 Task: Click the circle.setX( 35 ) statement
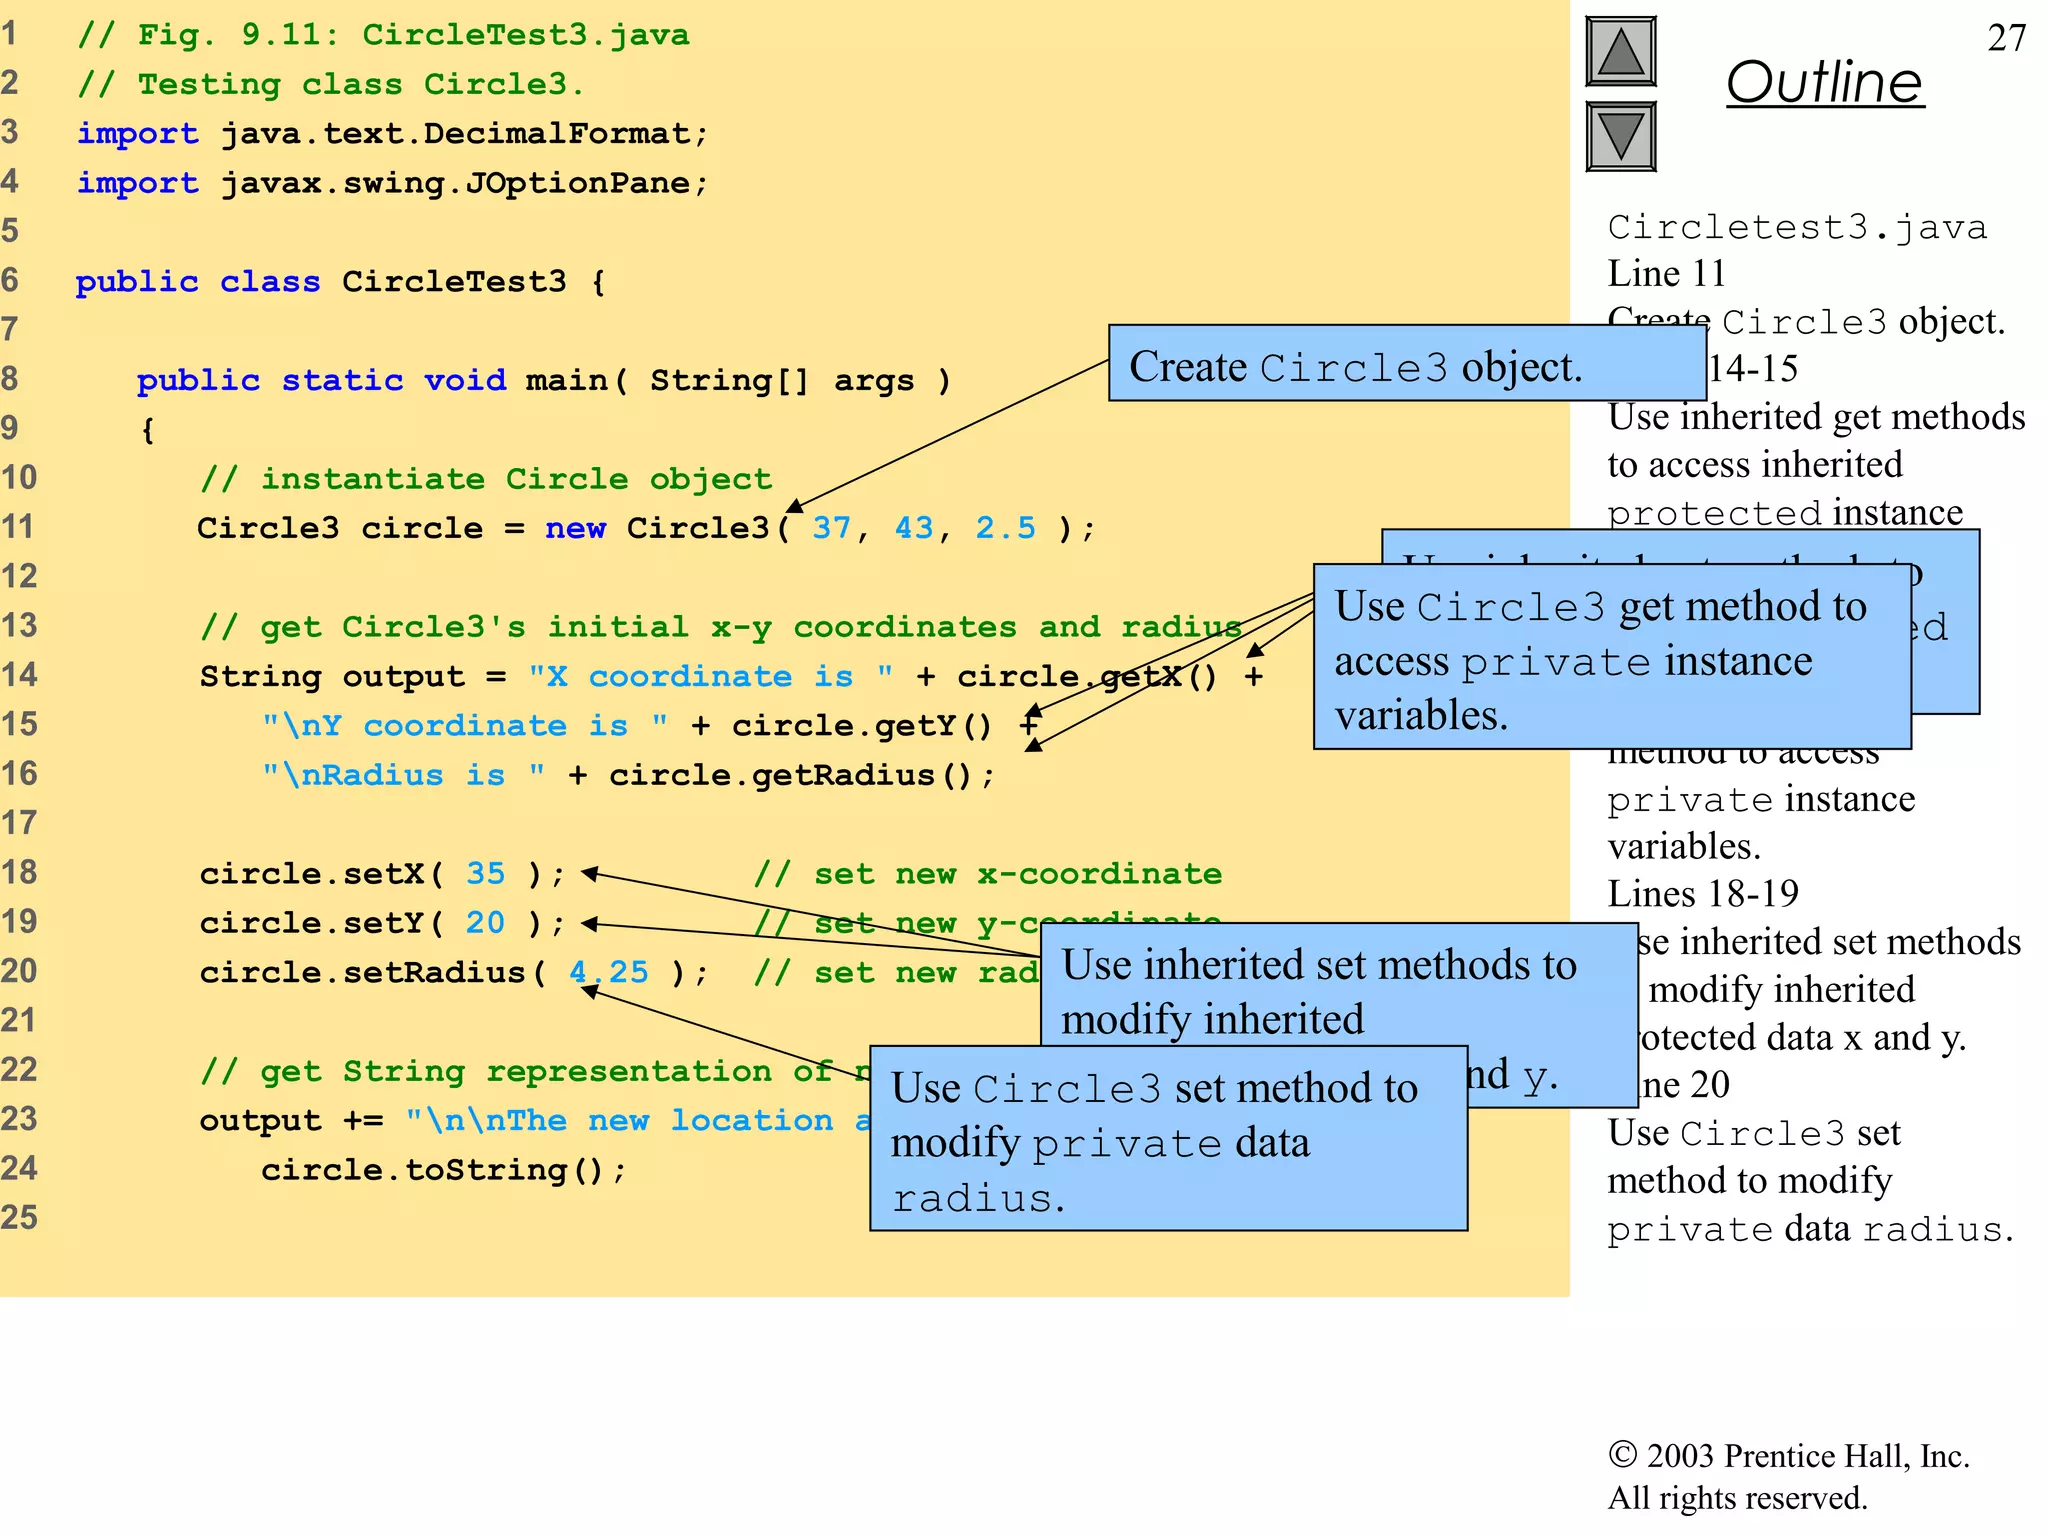pos(382,874)
